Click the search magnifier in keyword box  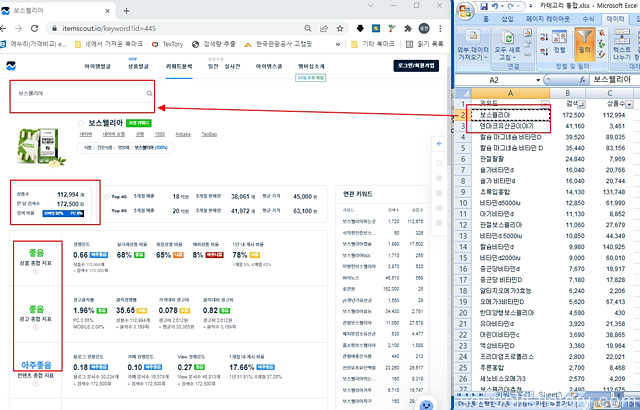pyautogui.click(x=150, y=93)
